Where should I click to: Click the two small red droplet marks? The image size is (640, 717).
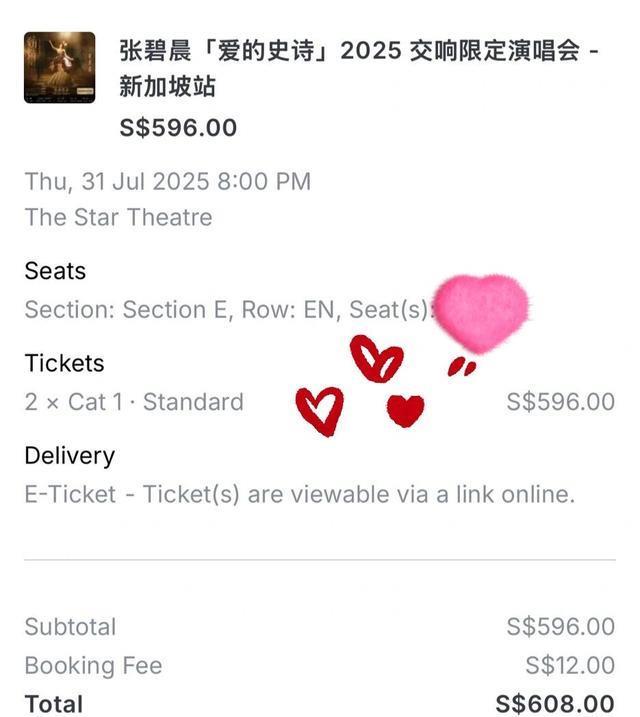click(x=462, y=367)
